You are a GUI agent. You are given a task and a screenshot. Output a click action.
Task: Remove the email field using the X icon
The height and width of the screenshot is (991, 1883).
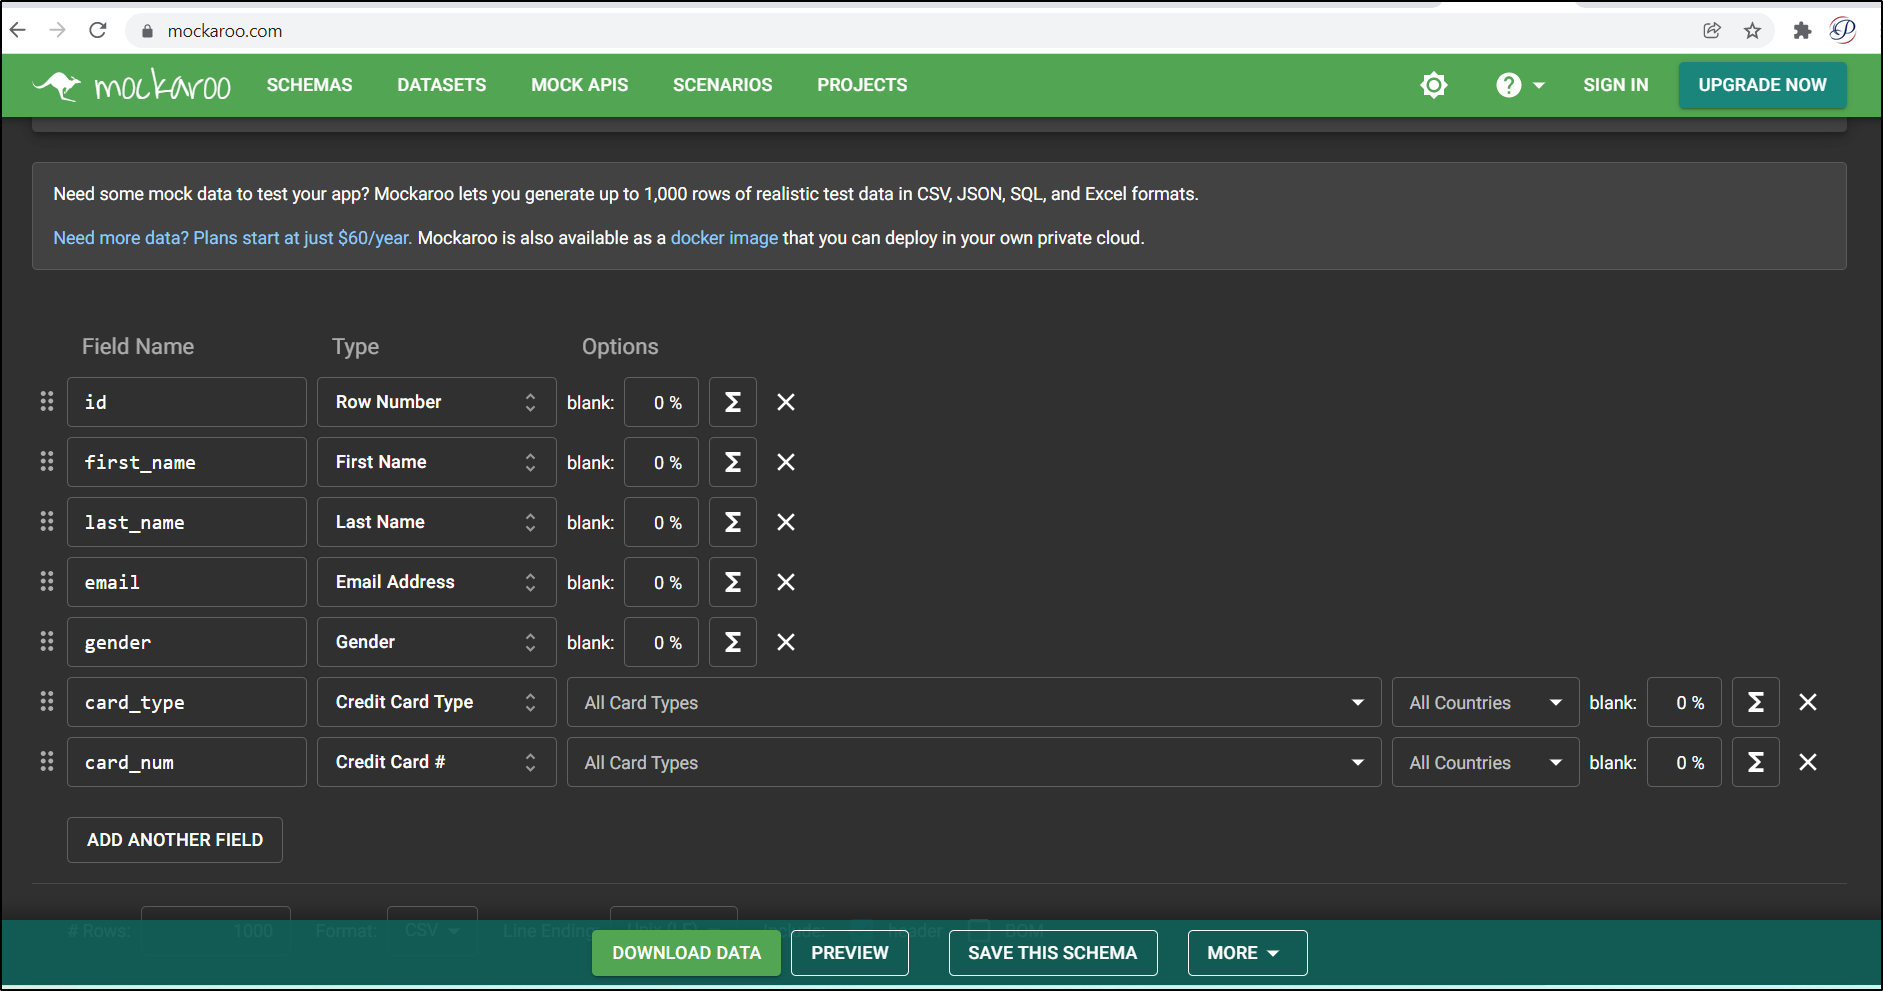[x=785, y=582]
